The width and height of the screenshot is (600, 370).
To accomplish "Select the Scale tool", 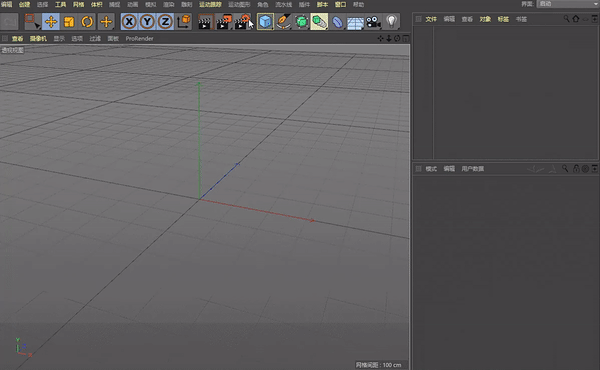I will [69, 22].
